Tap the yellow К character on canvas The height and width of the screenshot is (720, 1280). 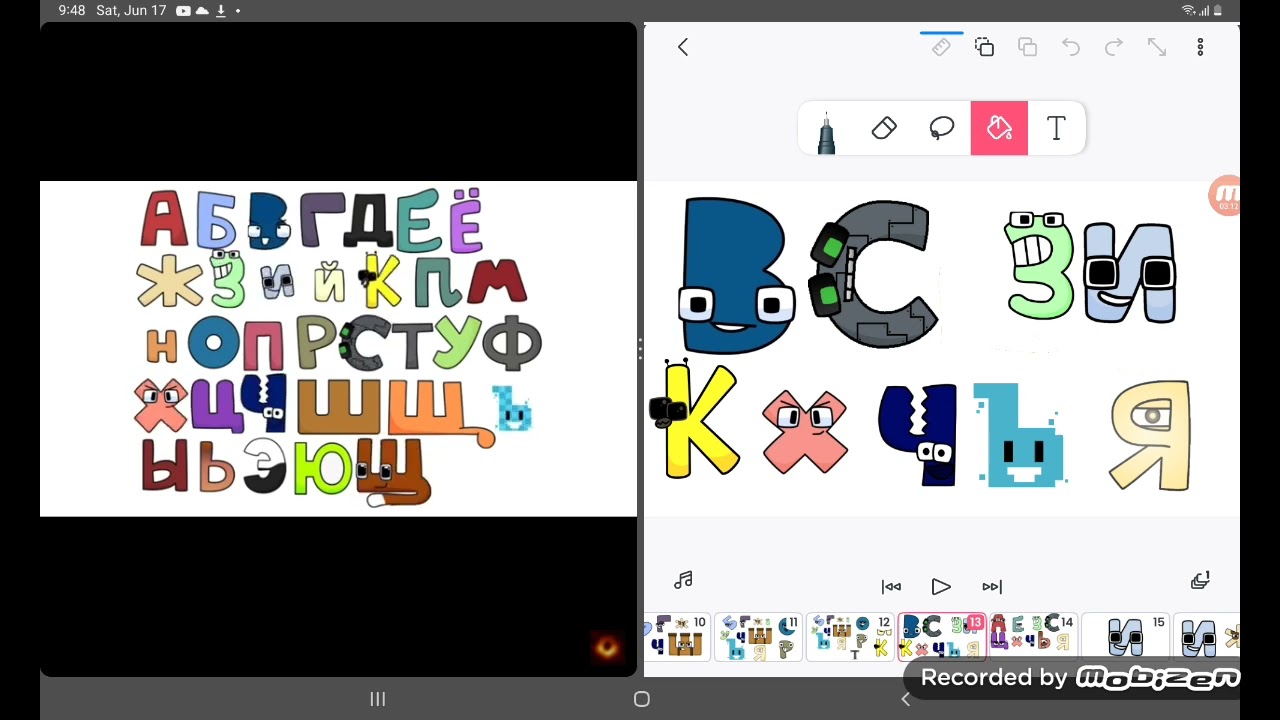[x=696, y=420]
